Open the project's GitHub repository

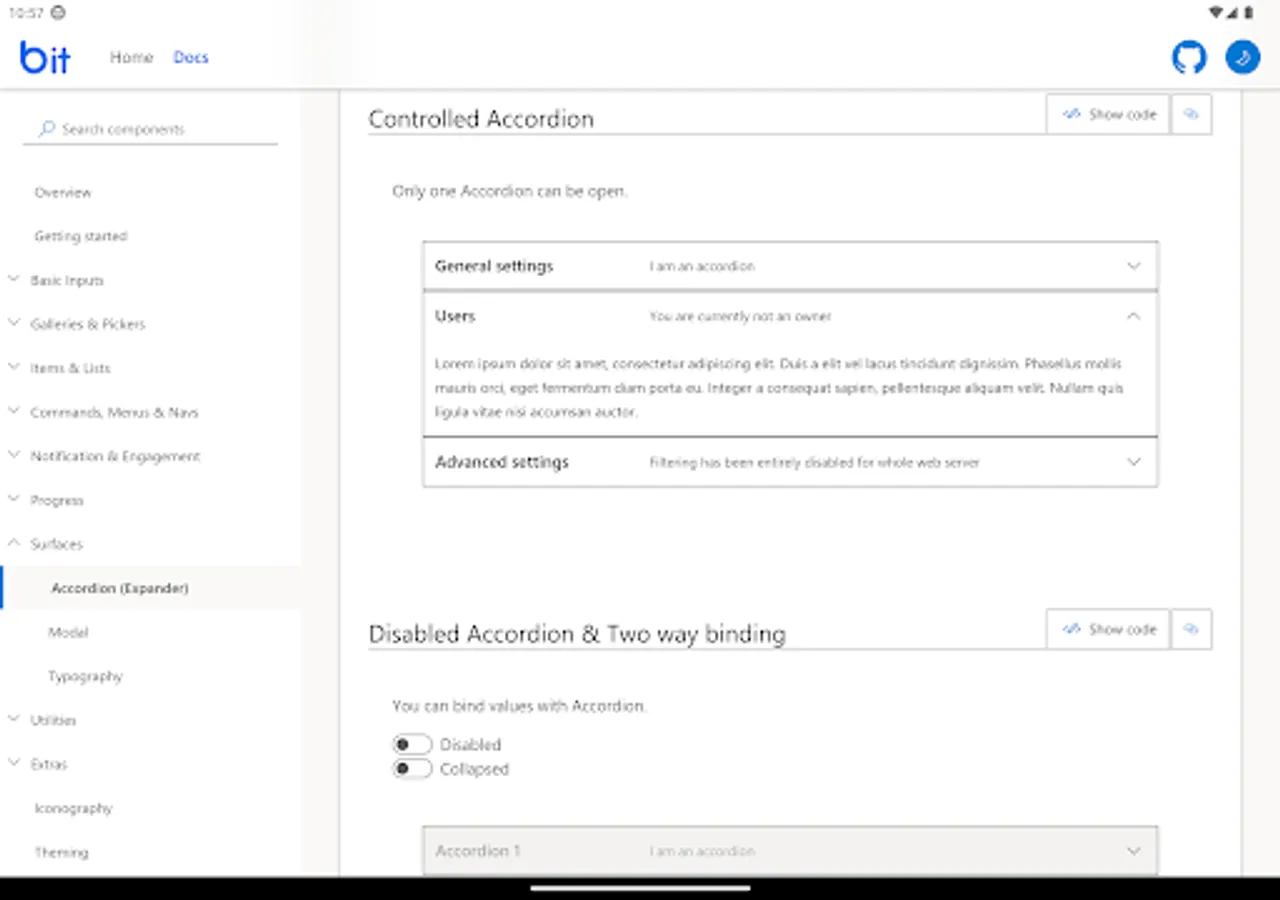click(1188, 57)
